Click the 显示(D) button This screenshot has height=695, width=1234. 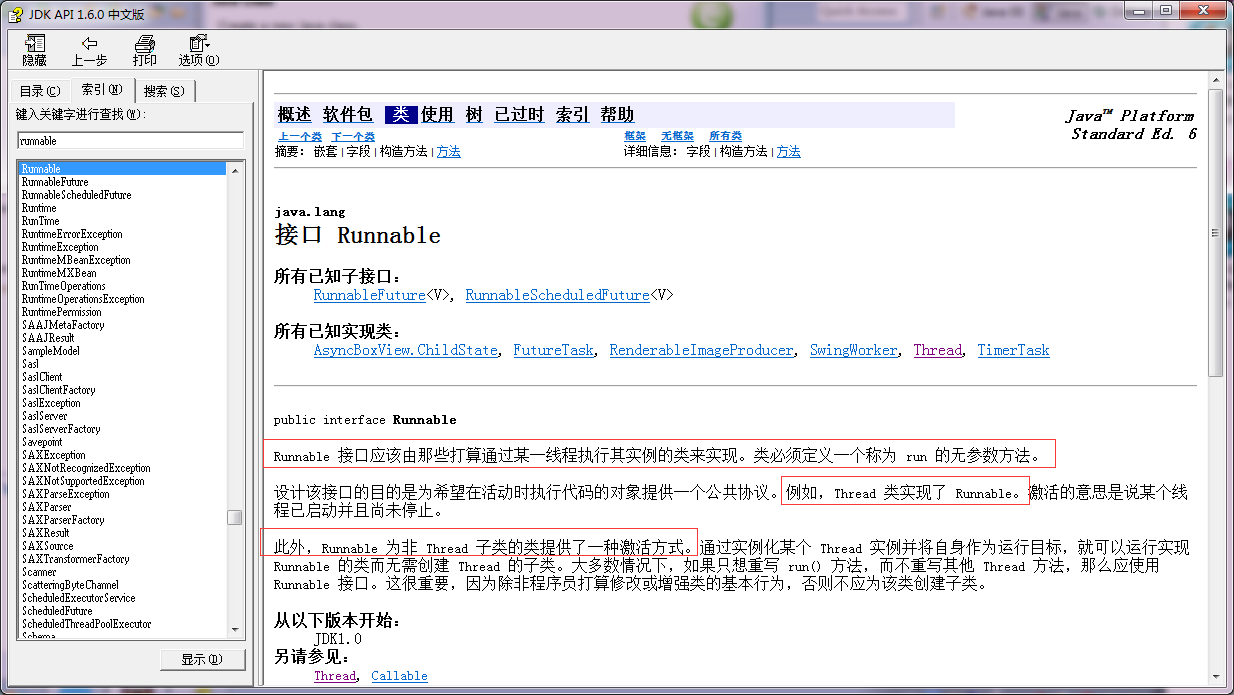[x=203, y=659]
